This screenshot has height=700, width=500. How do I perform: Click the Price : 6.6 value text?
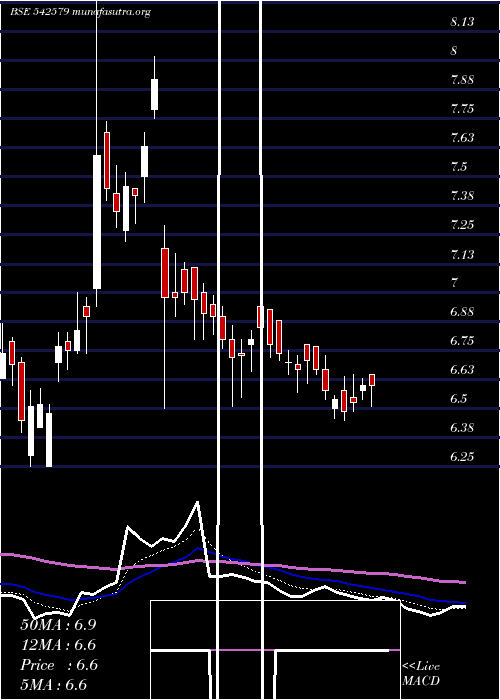click(x=58, y=665)
